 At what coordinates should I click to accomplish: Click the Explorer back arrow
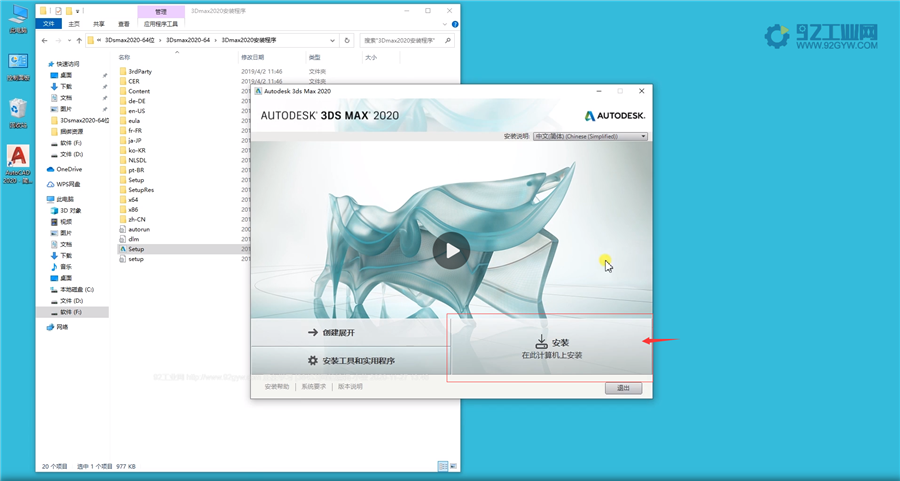45,41
